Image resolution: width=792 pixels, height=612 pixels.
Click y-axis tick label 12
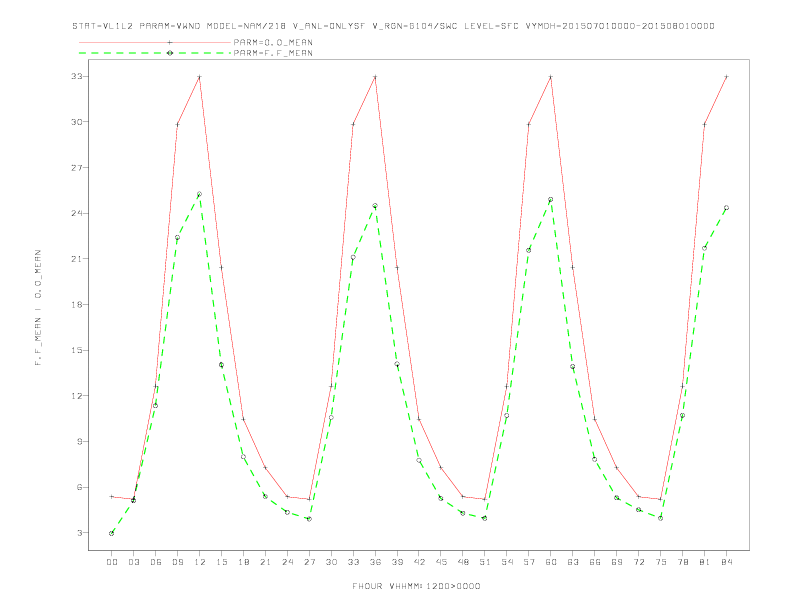click(x=76, y=396)
